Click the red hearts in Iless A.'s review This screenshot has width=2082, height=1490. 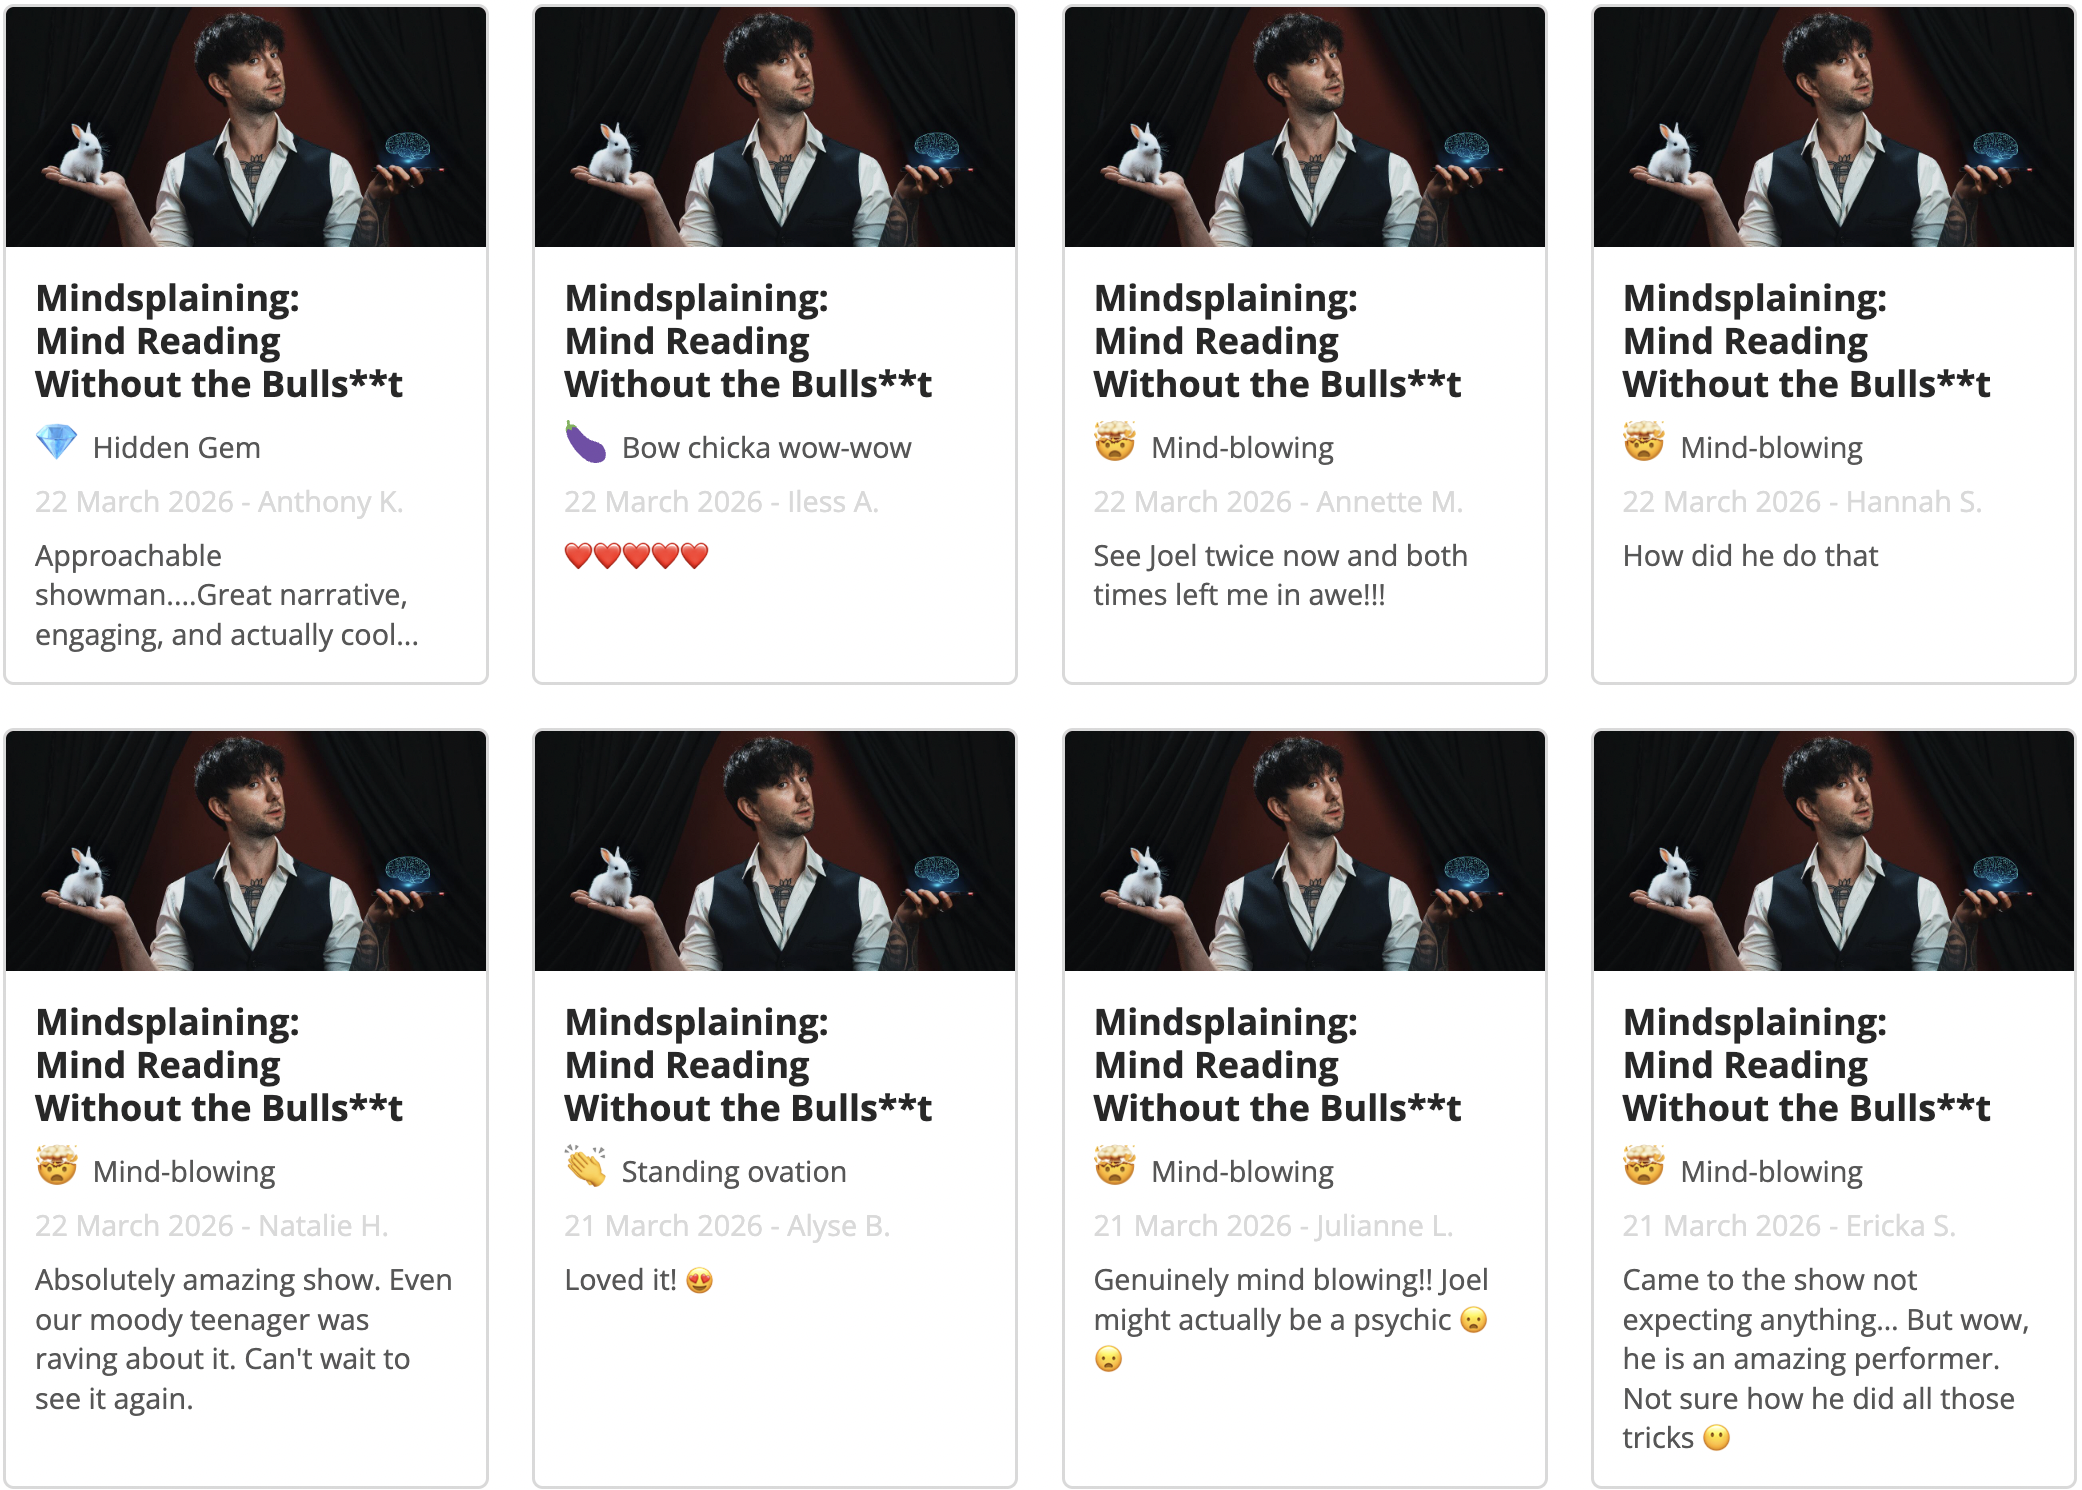pos(637,556)
